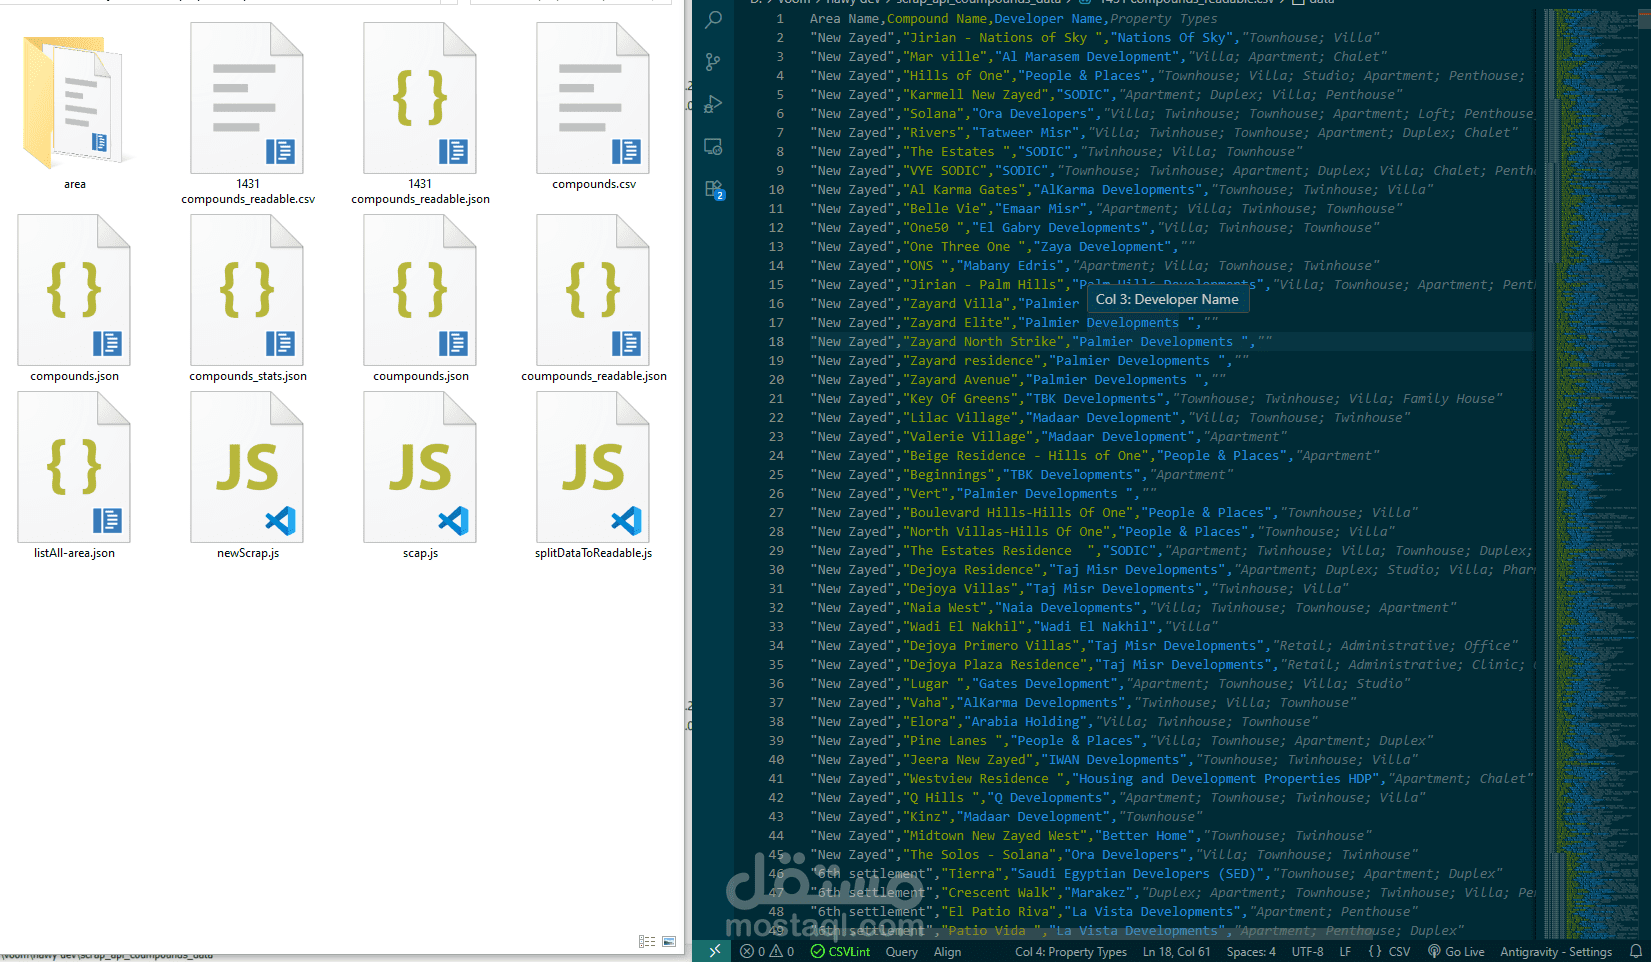Select the compounds.json file icon
Screen dimensions: 1651x962
click(x=74, y=290)
